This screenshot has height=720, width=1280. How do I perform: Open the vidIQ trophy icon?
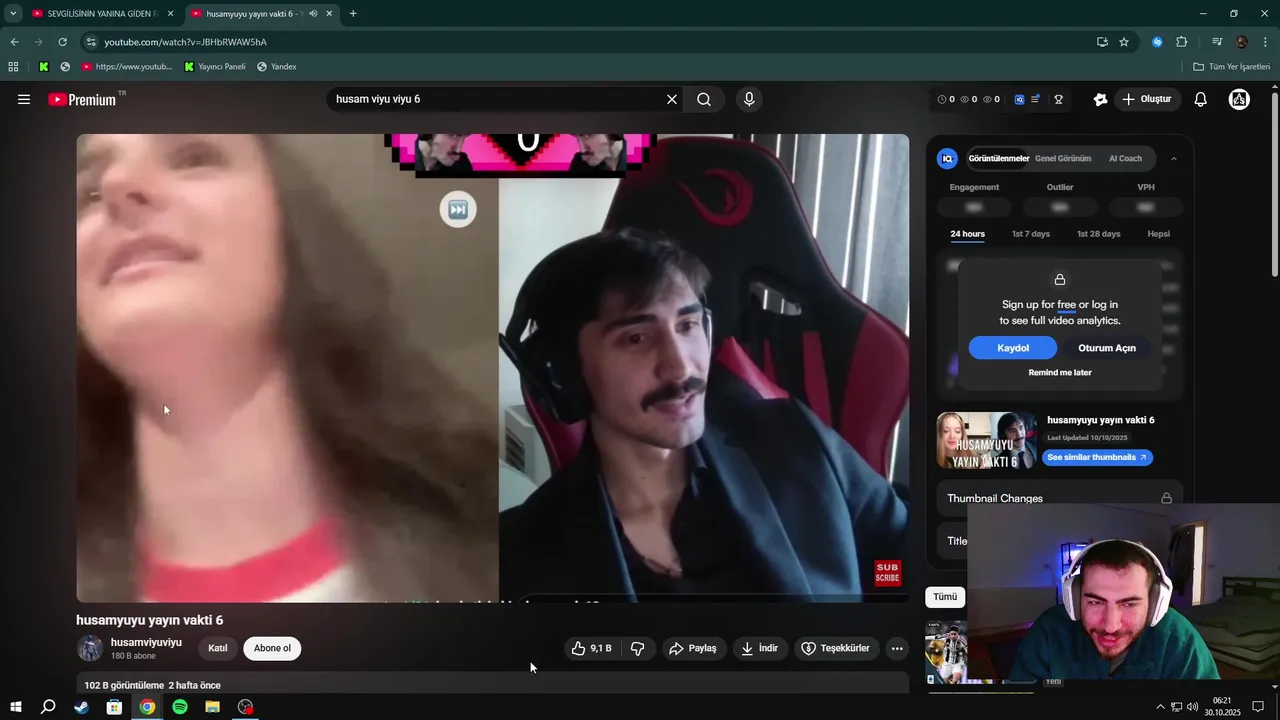click(x=1058, y=99)
